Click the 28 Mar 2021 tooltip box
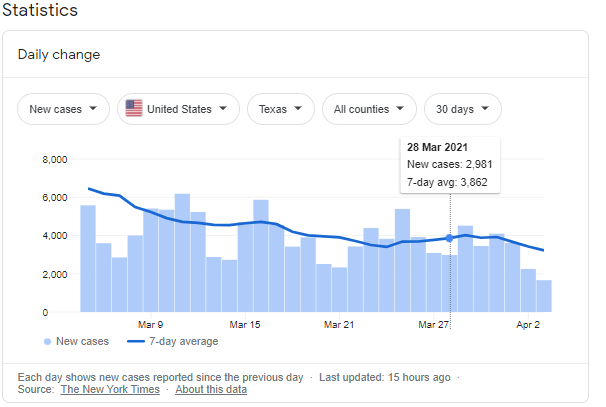The height and width of the screenshot is (407, 606). [x=449, y=163]
